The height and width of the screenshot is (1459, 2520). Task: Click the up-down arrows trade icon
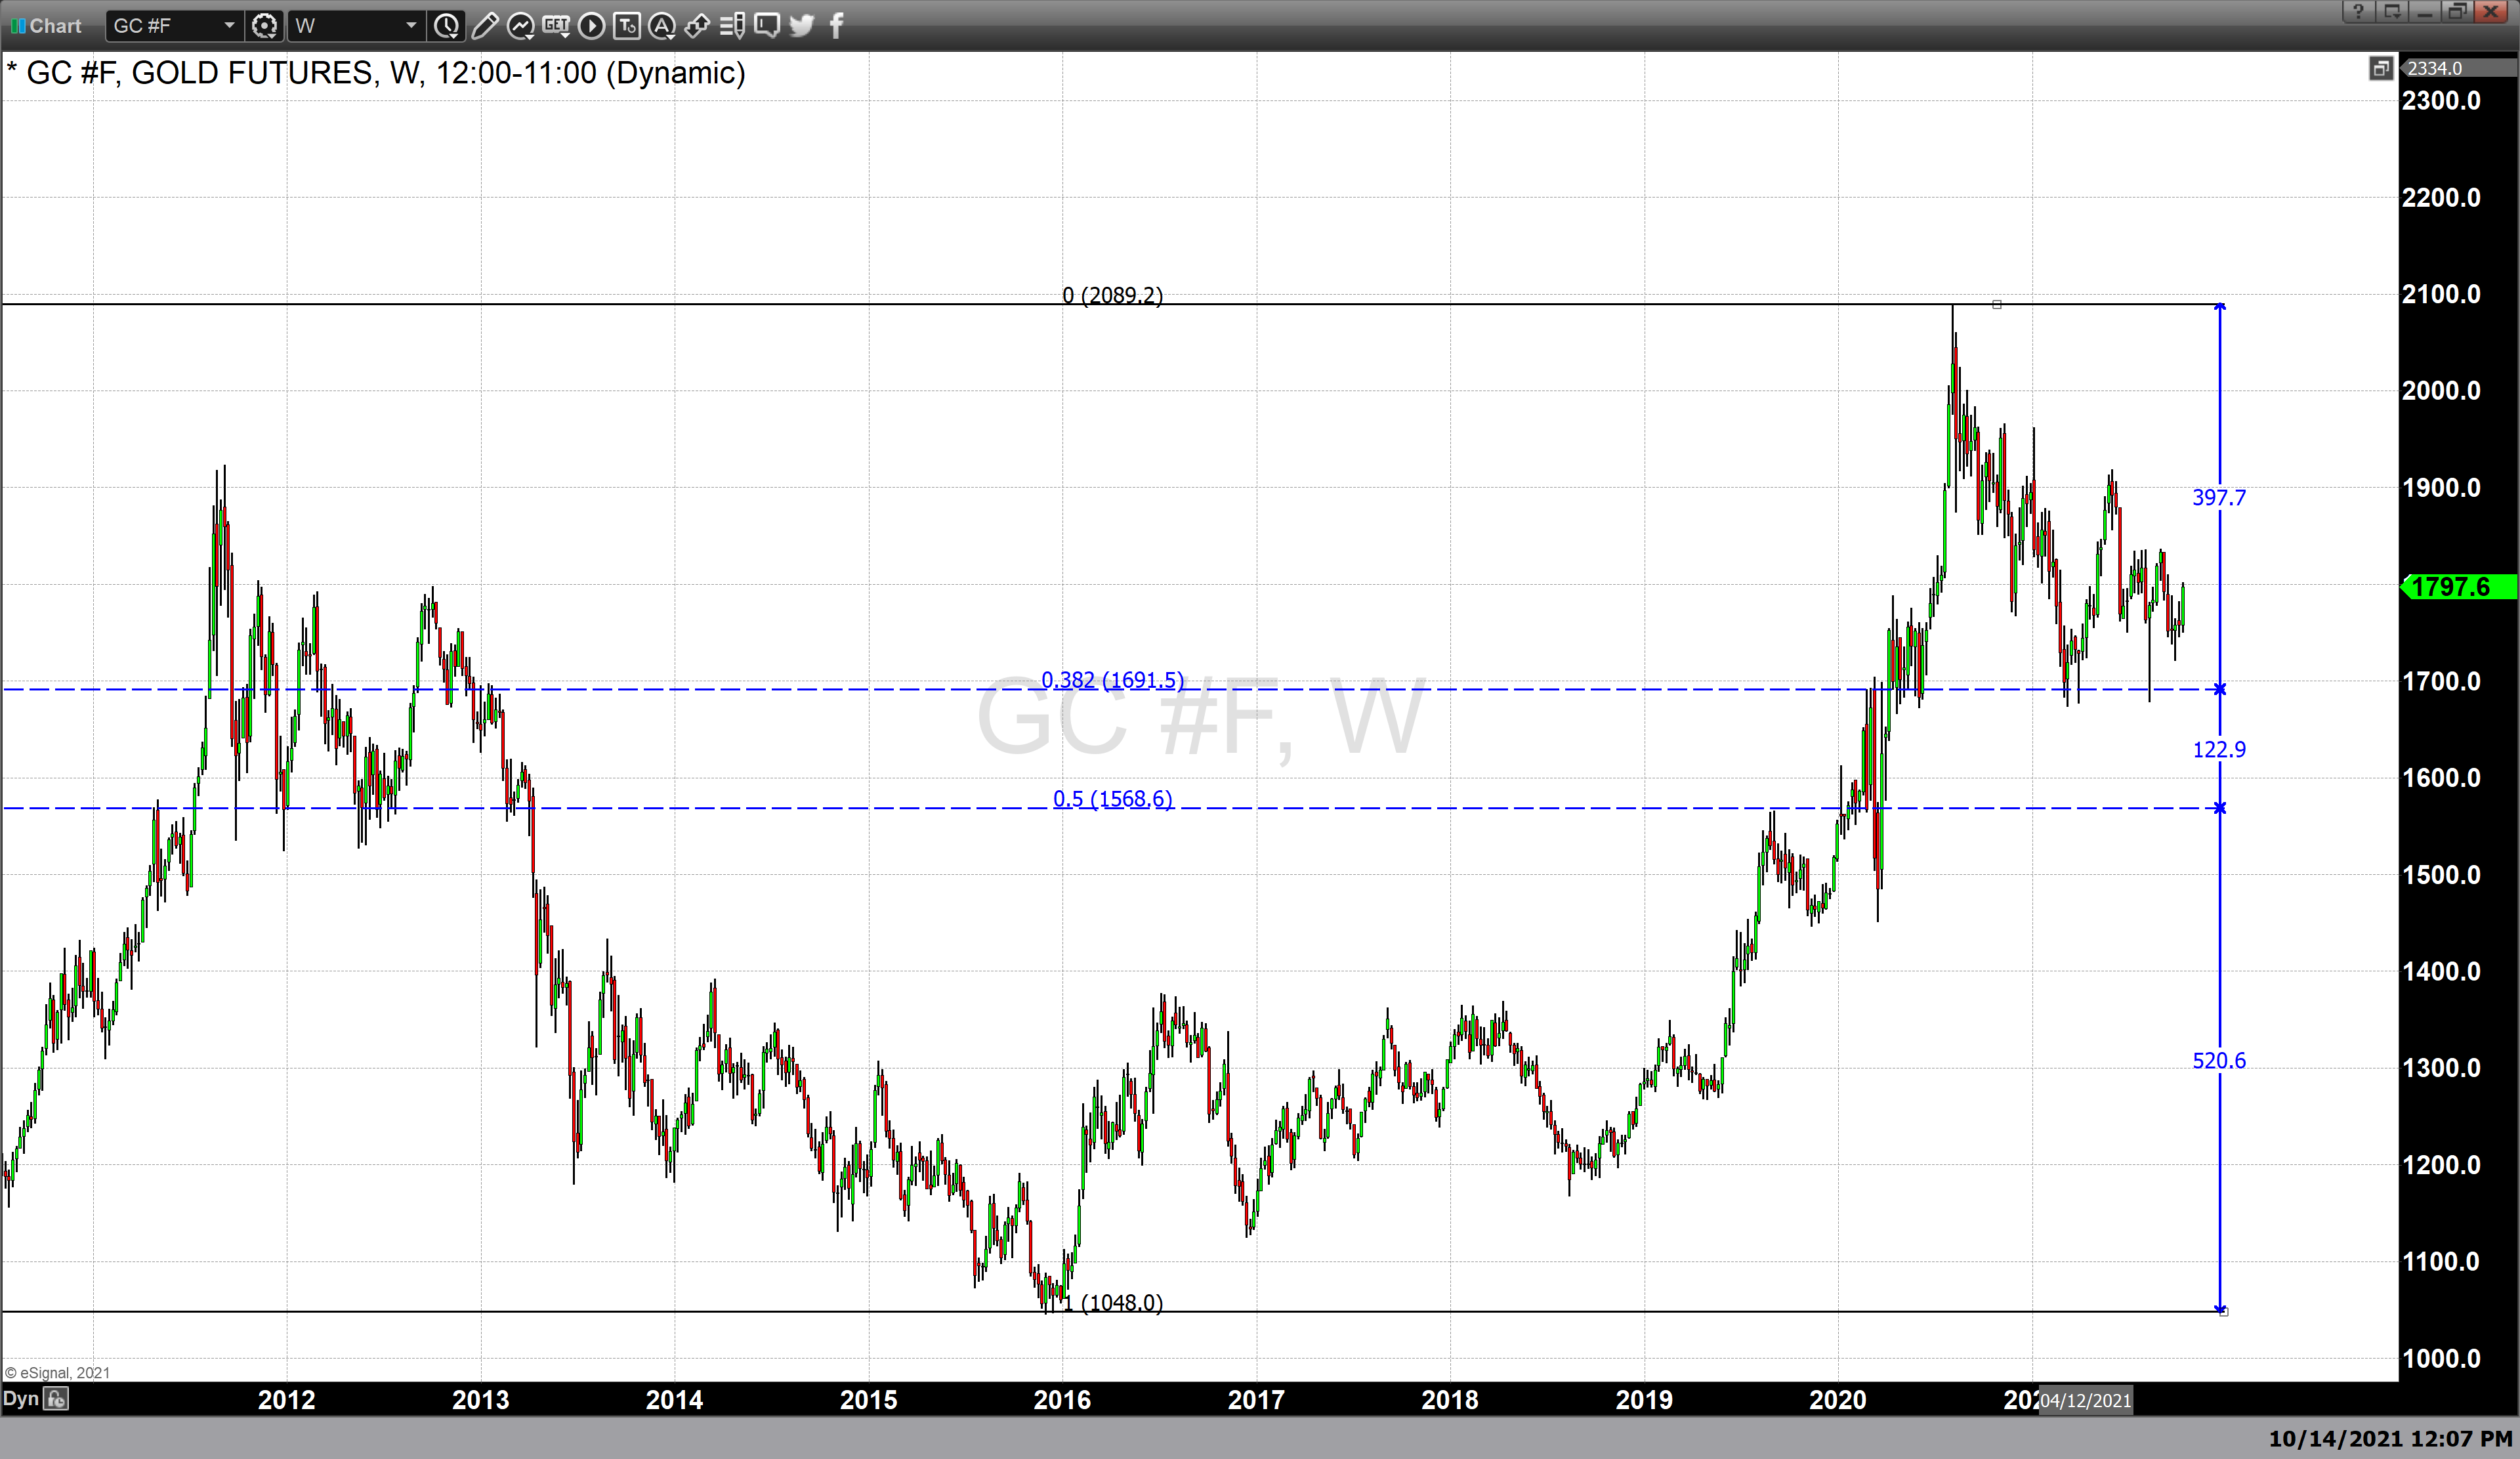697,26
